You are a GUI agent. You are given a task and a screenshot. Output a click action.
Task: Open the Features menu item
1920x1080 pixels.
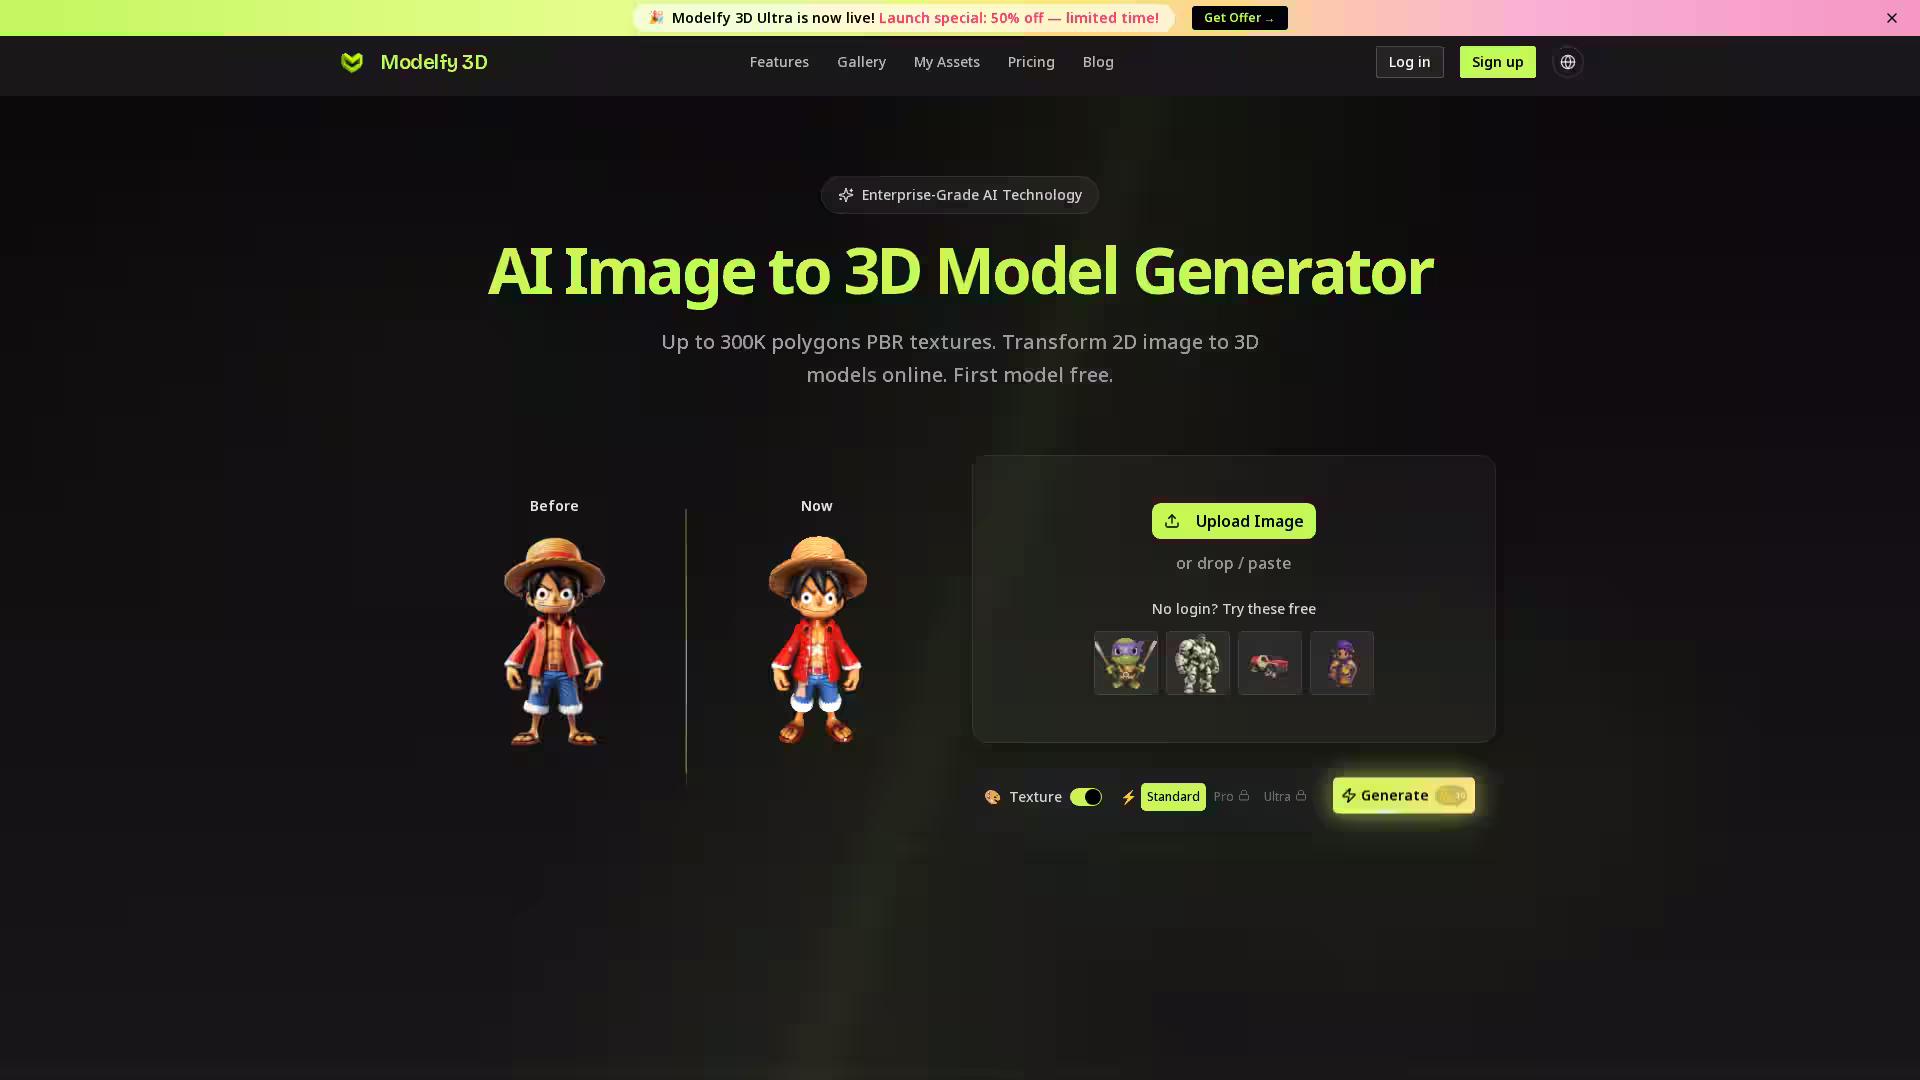779,62
